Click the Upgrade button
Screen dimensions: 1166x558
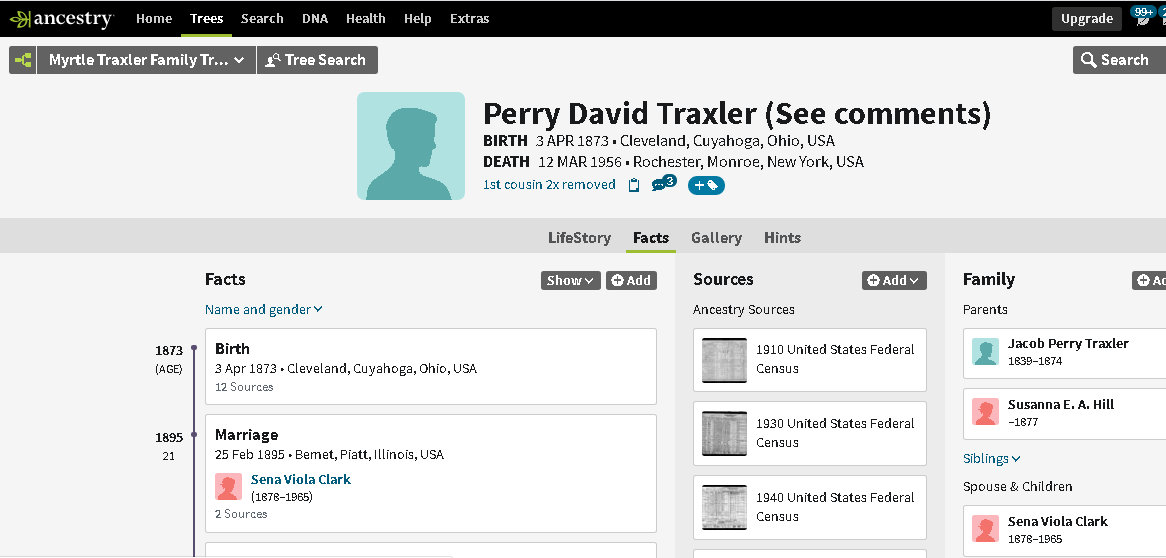tap(1086, 18)
